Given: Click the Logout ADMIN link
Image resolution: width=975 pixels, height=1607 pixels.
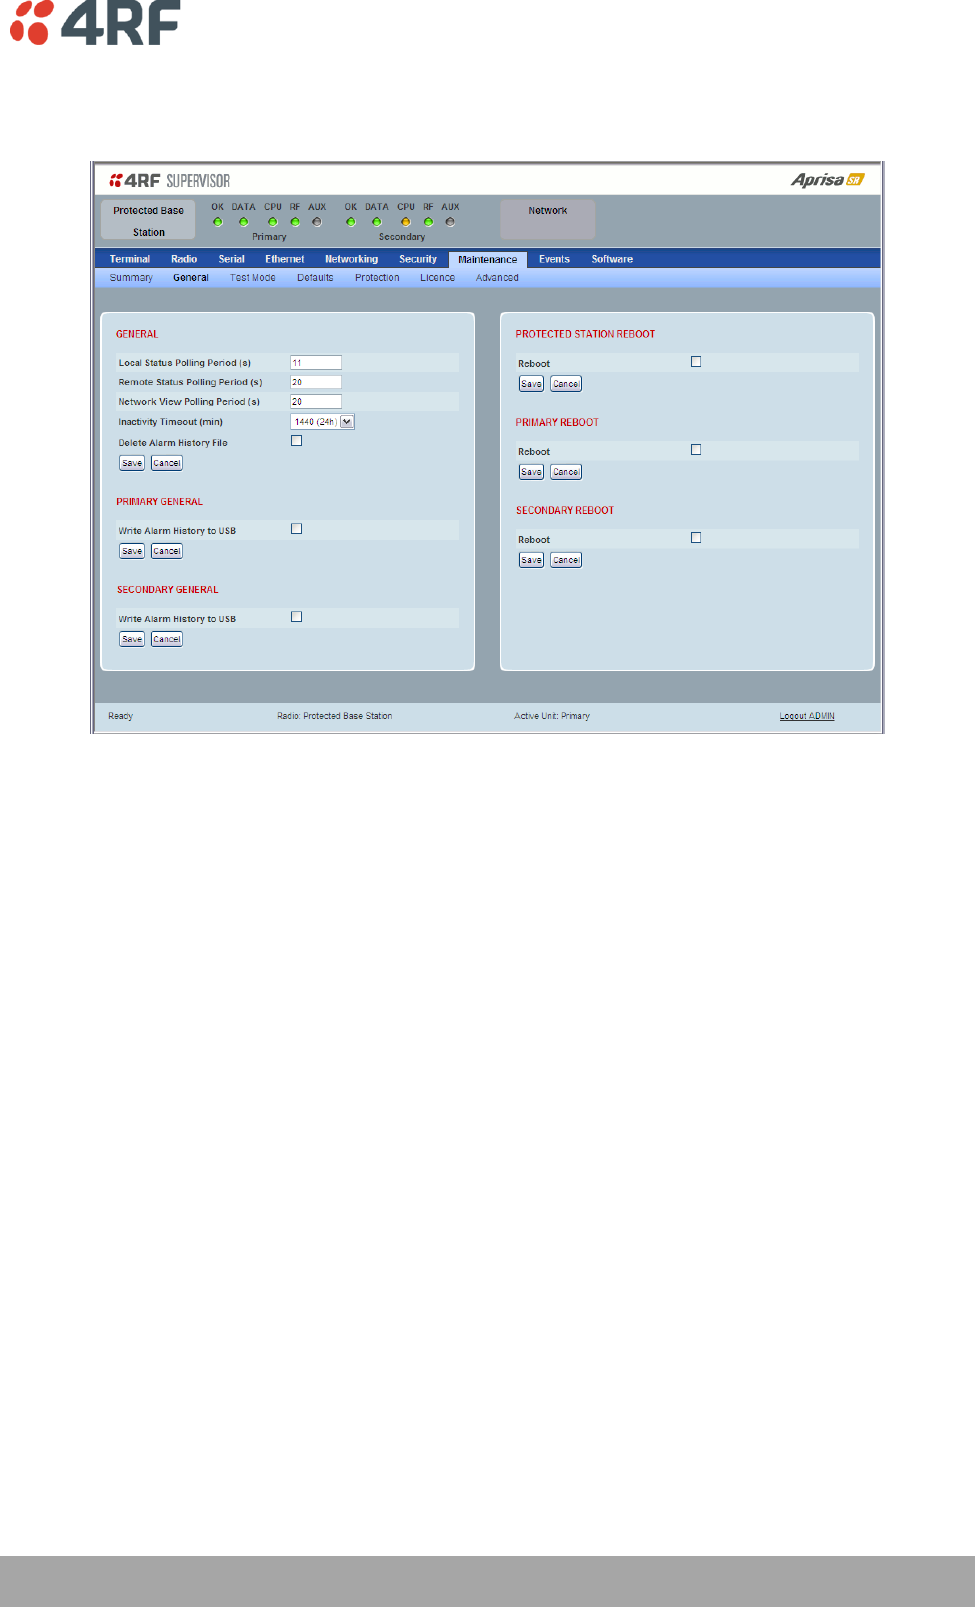Looking at the screenshot, I should tap(807, 716).
